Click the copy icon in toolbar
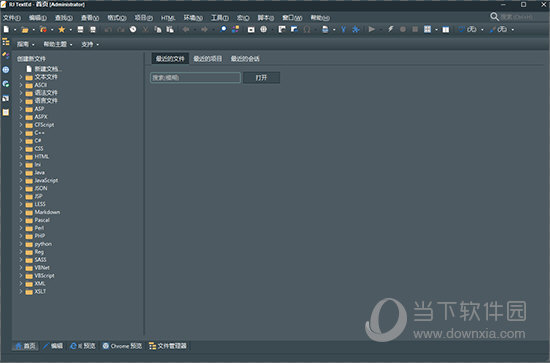This screenshot has width=550, height=363. point(158,29)
